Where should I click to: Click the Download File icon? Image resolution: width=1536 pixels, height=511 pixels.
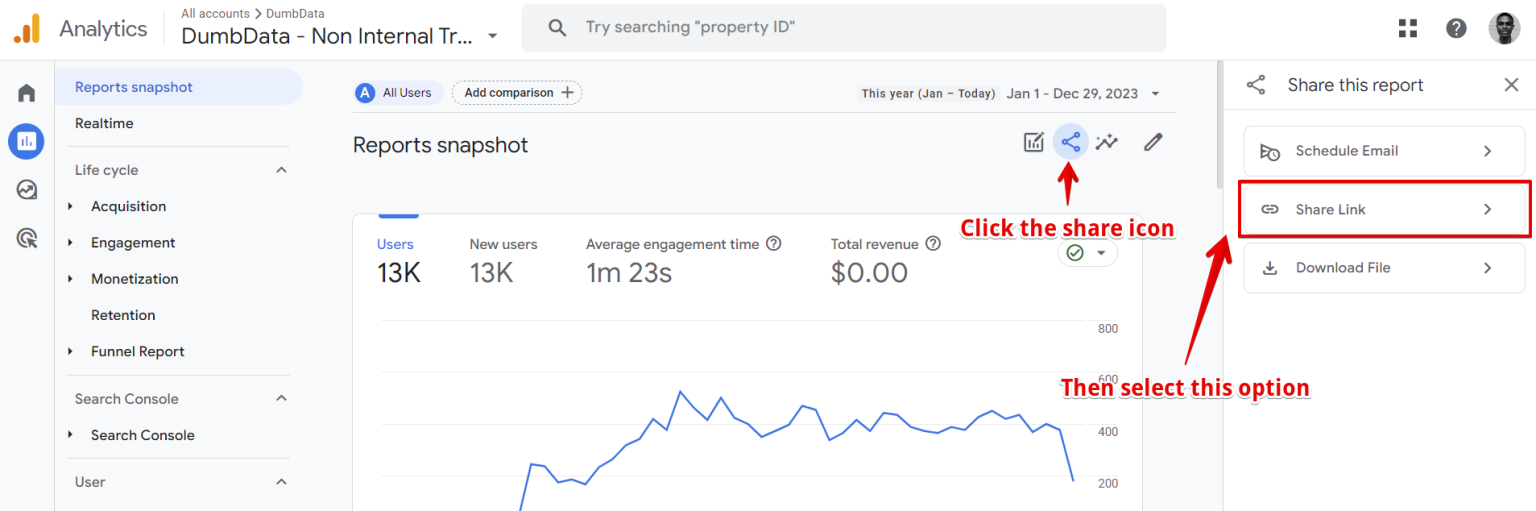tap(1270, 268)
